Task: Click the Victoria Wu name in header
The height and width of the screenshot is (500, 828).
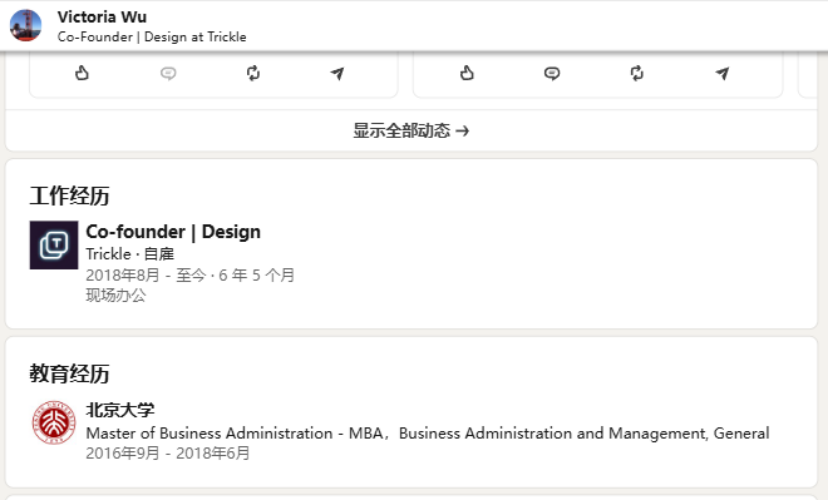Action: [x=102, y=17]
